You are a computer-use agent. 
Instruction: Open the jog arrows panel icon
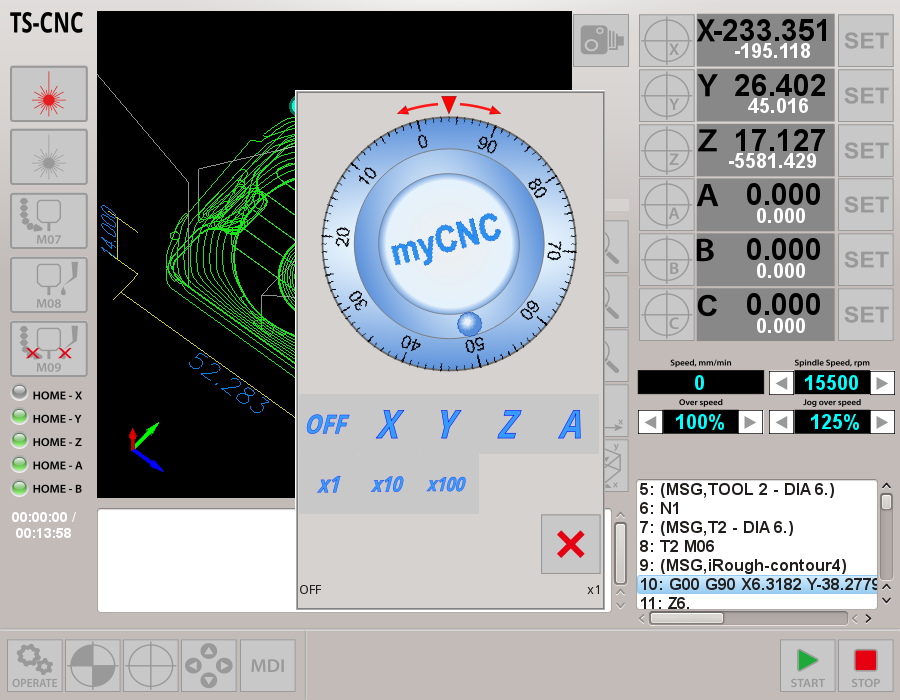(x=209, y=665)
